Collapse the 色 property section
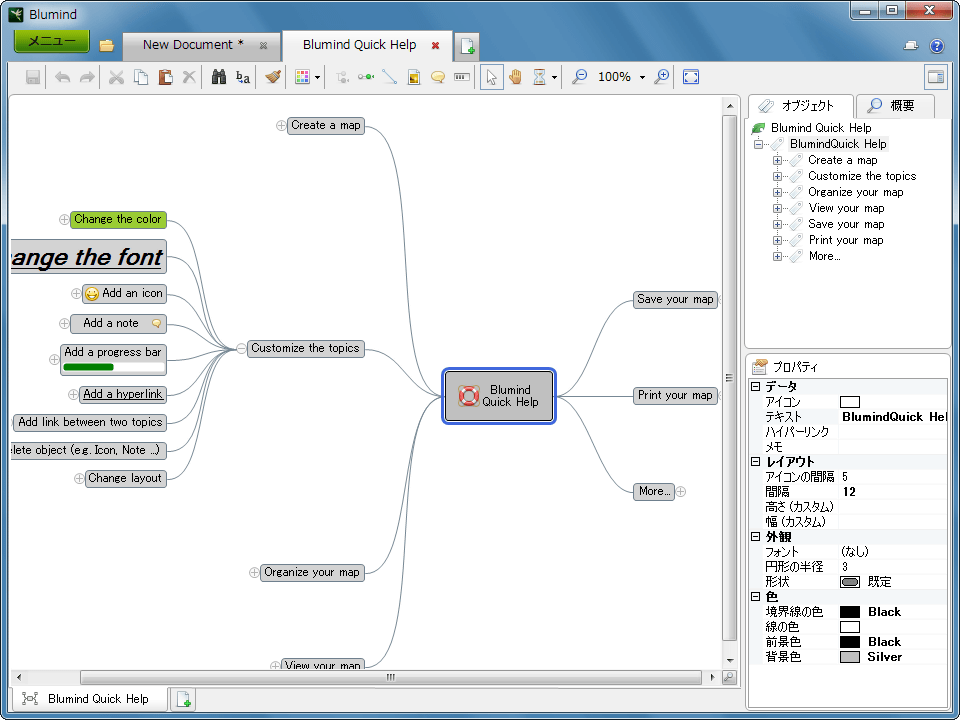Viewport: 960px width, 720px height. (756, 596)
